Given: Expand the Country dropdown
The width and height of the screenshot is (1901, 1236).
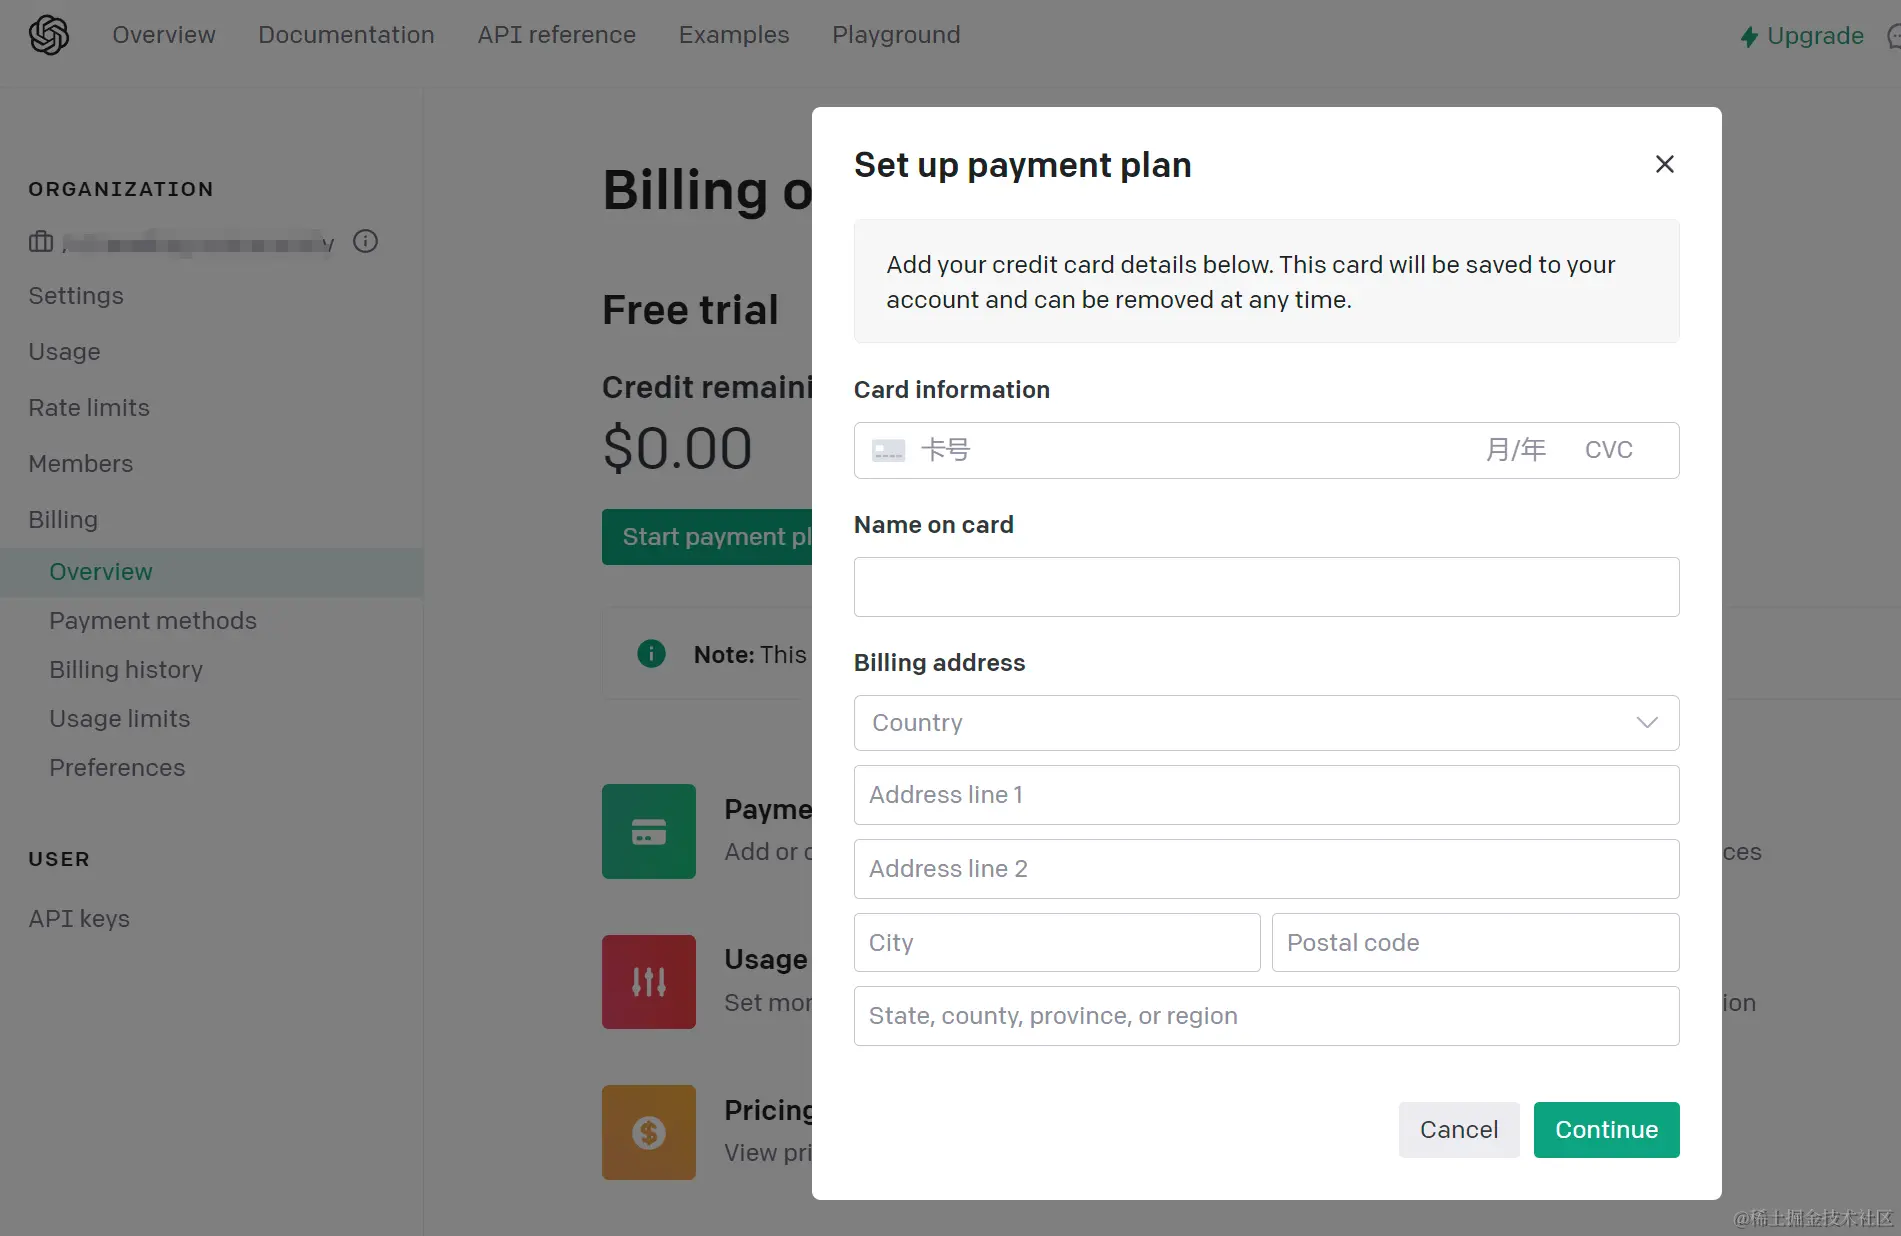Looking at the screenshot, I should pyautogui.click(x=1266, y=723).
